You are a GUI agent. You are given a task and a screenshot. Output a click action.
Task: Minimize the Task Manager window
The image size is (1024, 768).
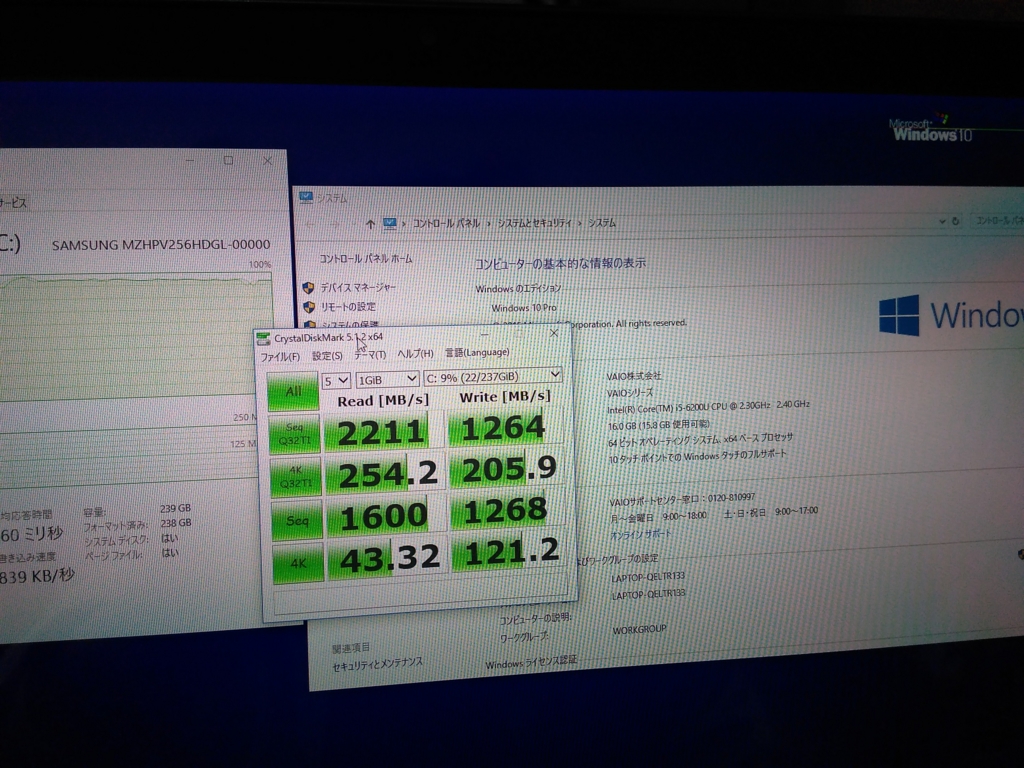click(x=190, y=160)
